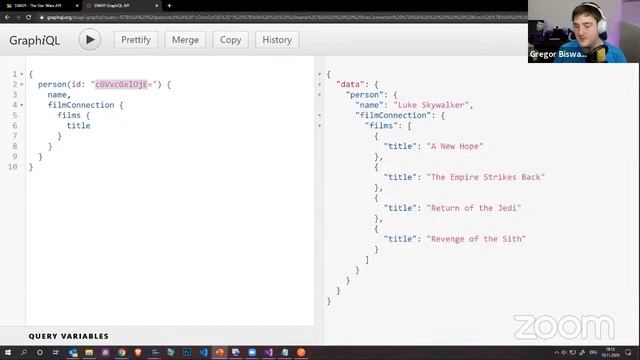Viewport: 640px width, 360px height.
Task: Collapse the "films" array in the results
Action: [320, 126]
